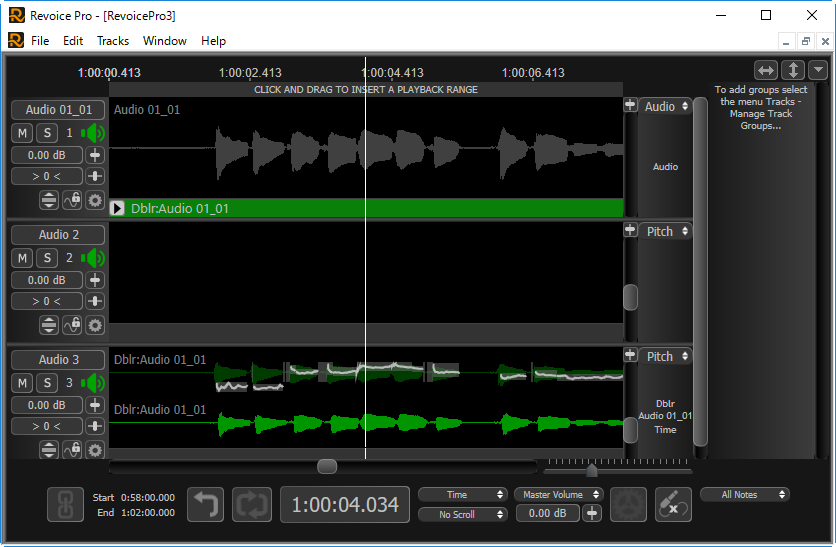Screen dimensions: 836x547
Task: Open the Window menu
Action: click(165, 41)
